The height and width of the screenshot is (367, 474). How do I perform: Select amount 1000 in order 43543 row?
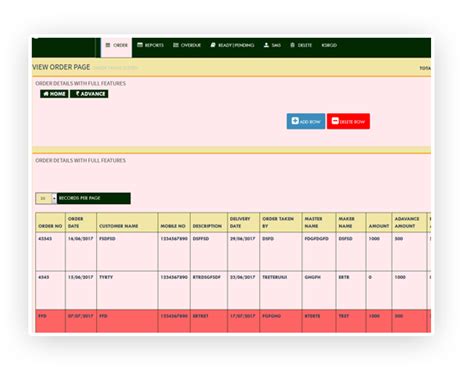click(379, 252)
